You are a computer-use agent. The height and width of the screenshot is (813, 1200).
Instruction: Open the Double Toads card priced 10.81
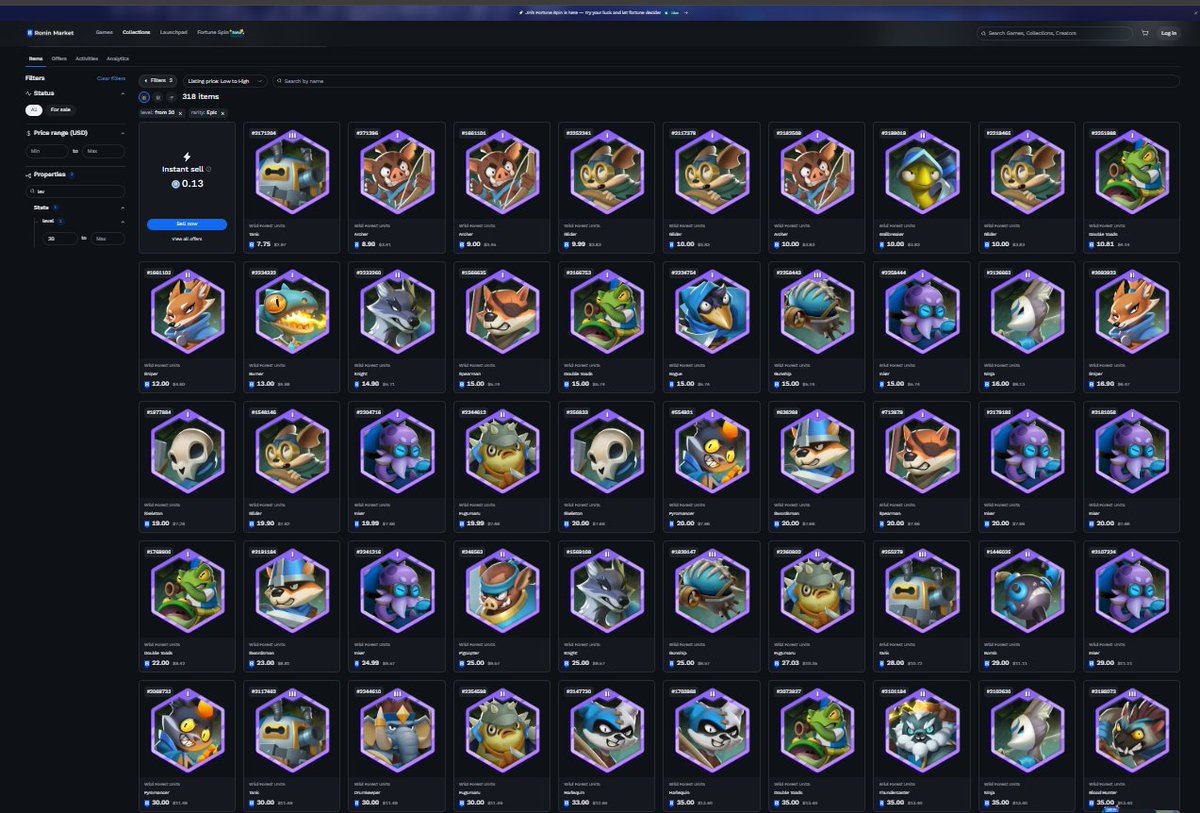(x=1134, y=188)
